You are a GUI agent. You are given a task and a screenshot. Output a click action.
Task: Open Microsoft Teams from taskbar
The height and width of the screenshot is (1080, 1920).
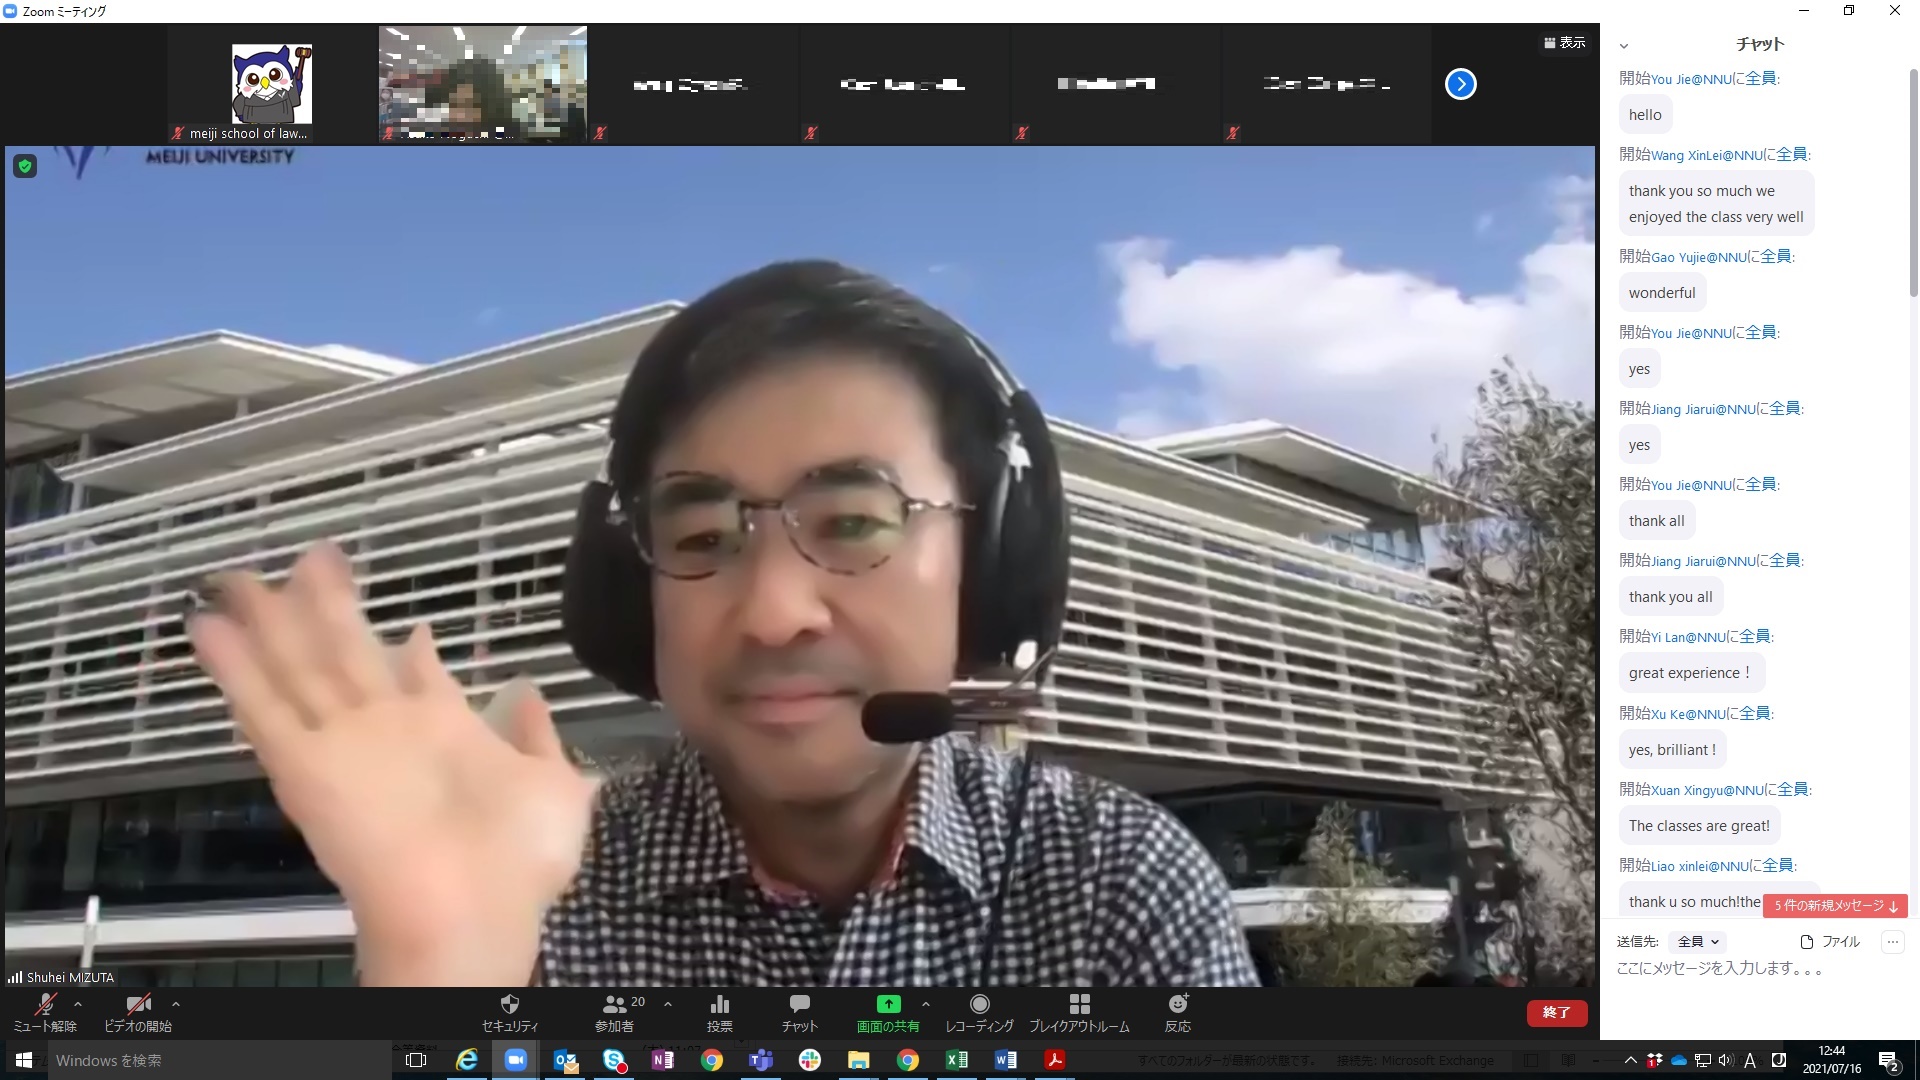point(761,1060)
